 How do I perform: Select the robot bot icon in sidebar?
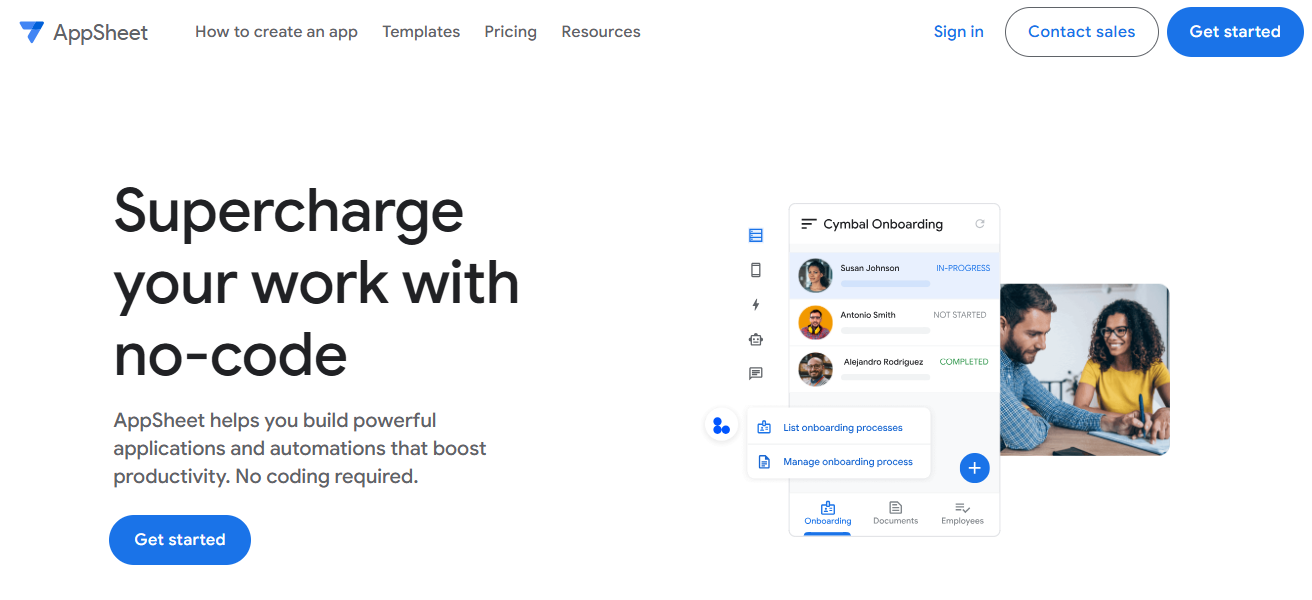click(x=756, y=339)
